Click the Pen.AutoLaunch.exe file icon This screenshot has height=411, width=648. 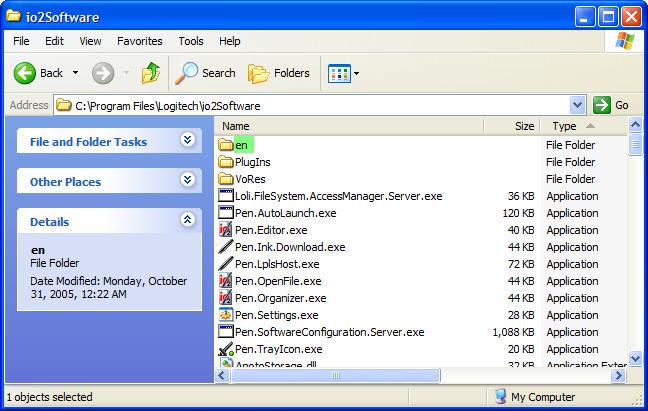pyautogui.click(x=226, y=213)
